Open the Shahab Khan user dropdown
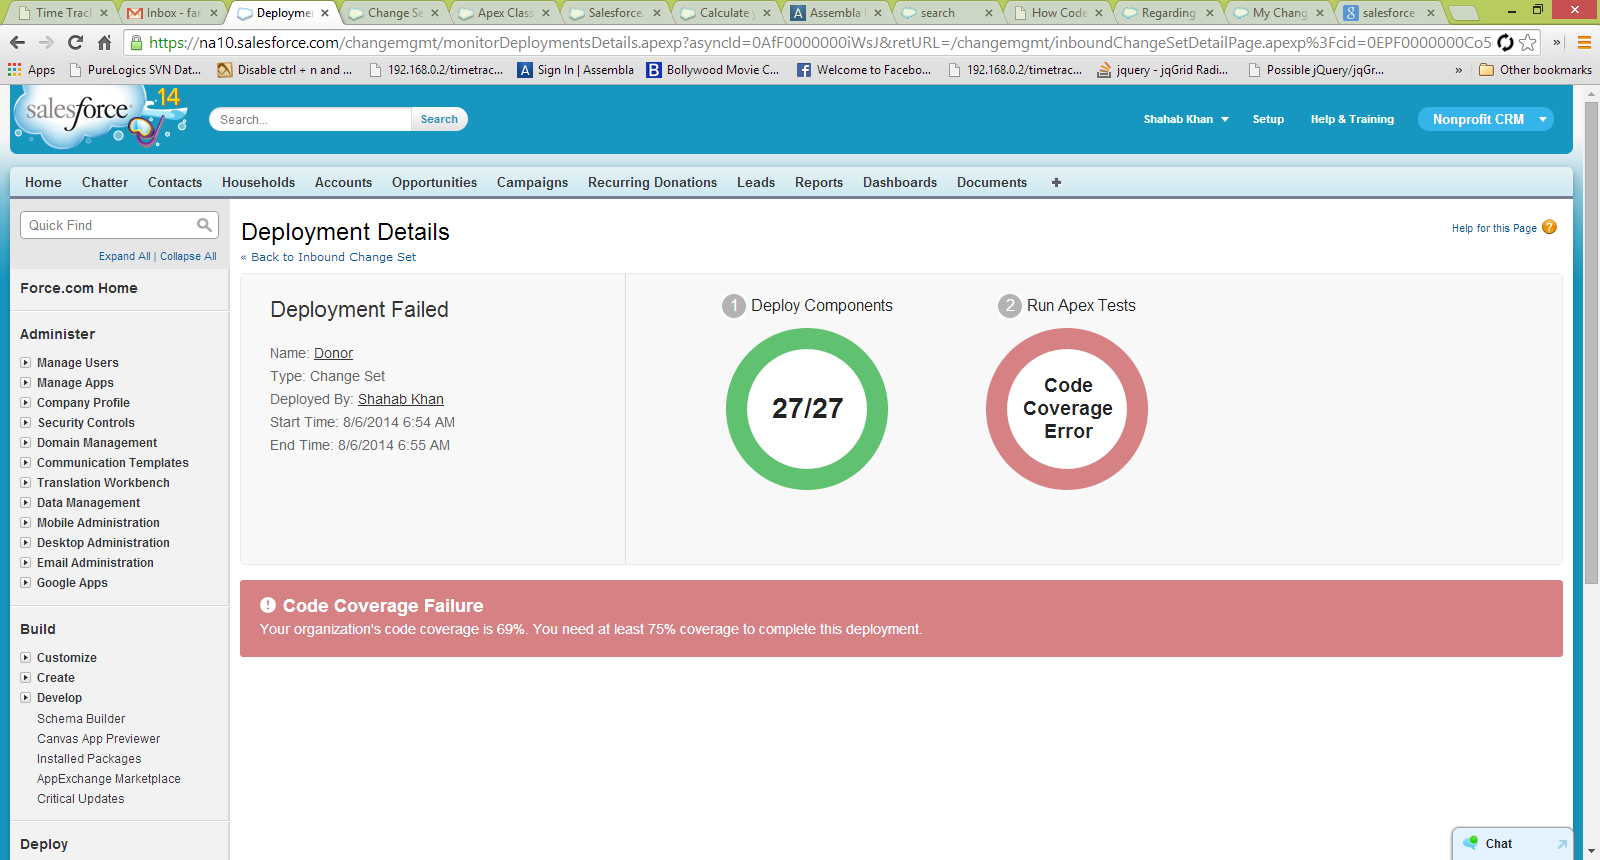Viewport: 1600px width, 860px height. [1186, 119]
